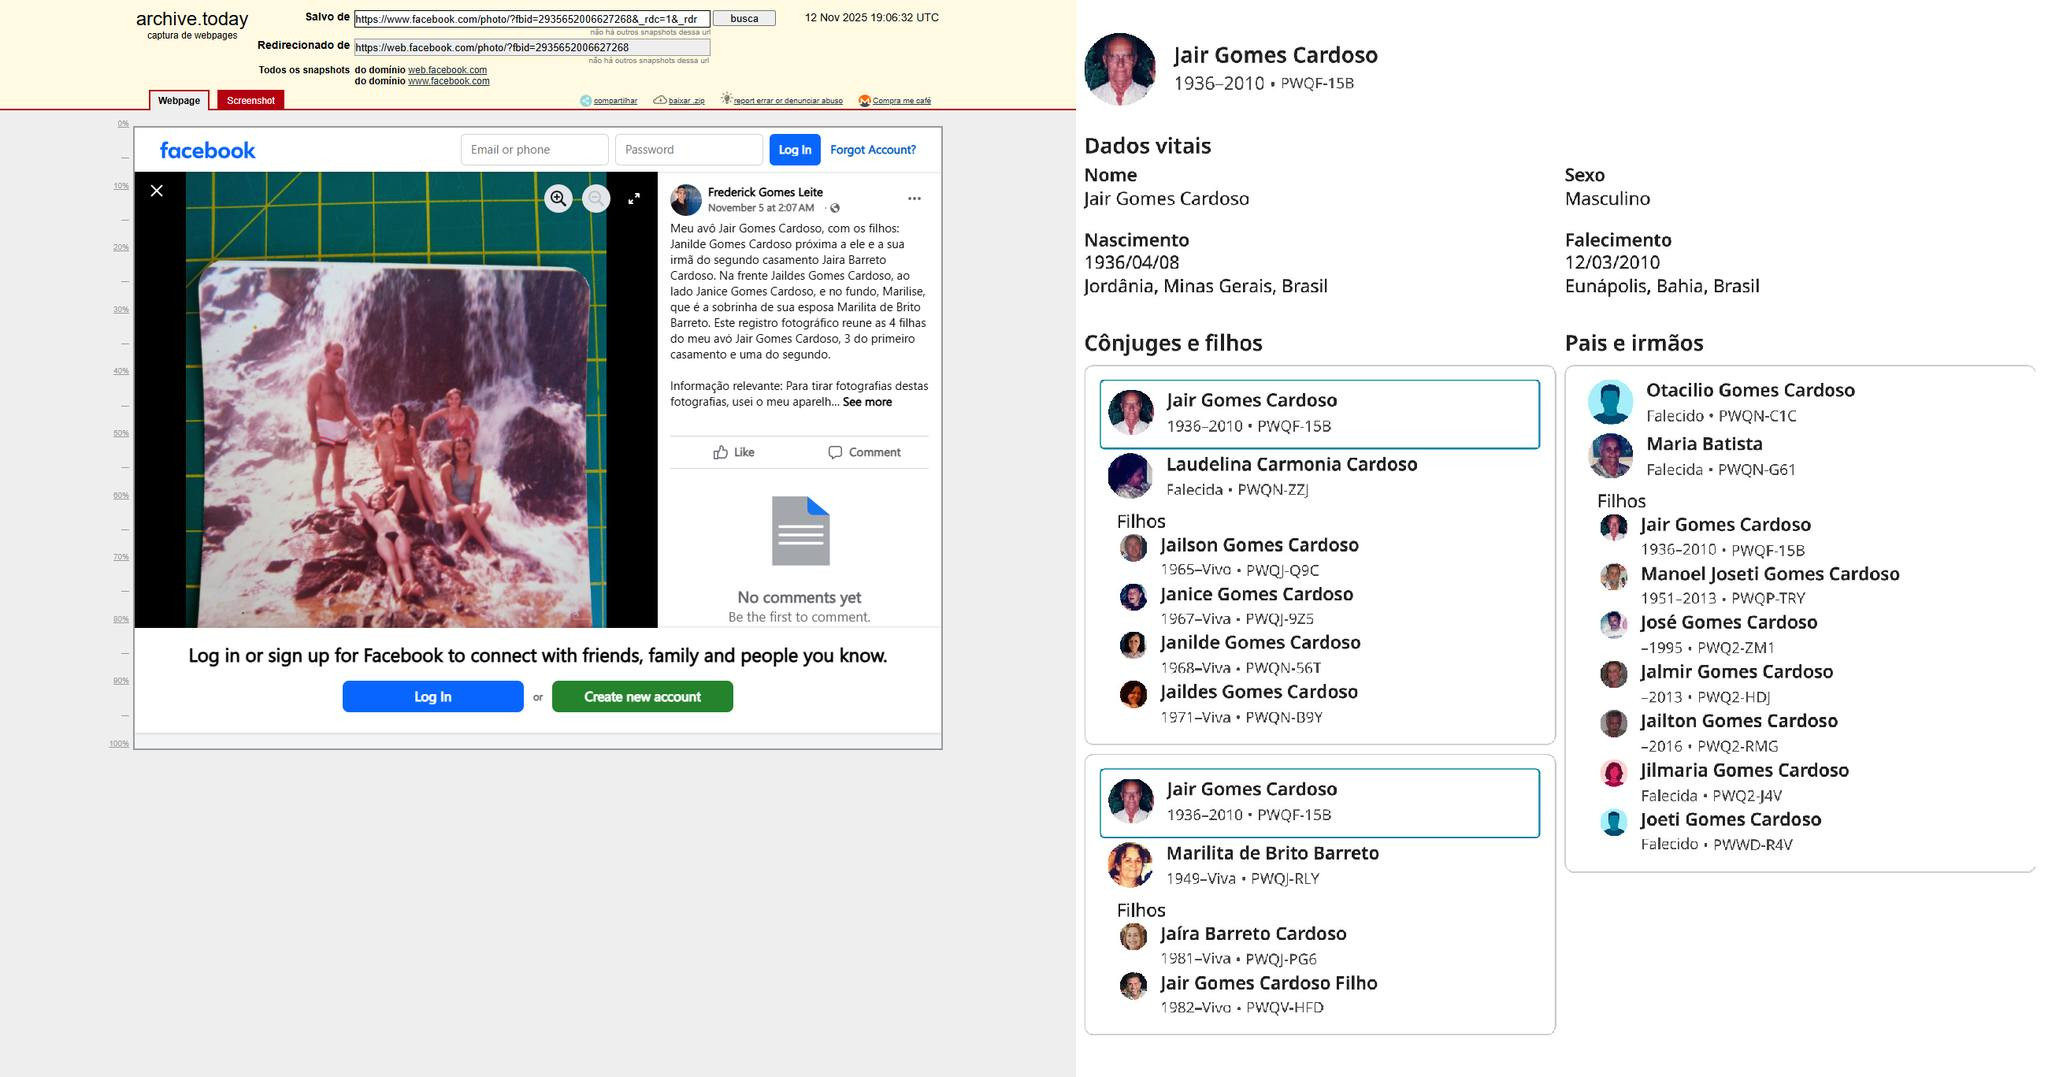Image resolution: width=2048 pixels, height=1077 pixels.
Task: Open the baixar .zip download link
Action: coord(685,101)
